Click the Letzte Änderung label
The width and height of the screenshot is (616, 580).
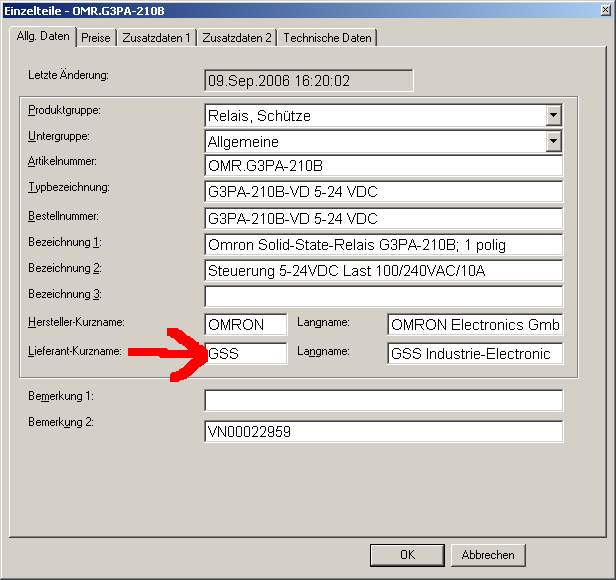(x=68, y=75)
